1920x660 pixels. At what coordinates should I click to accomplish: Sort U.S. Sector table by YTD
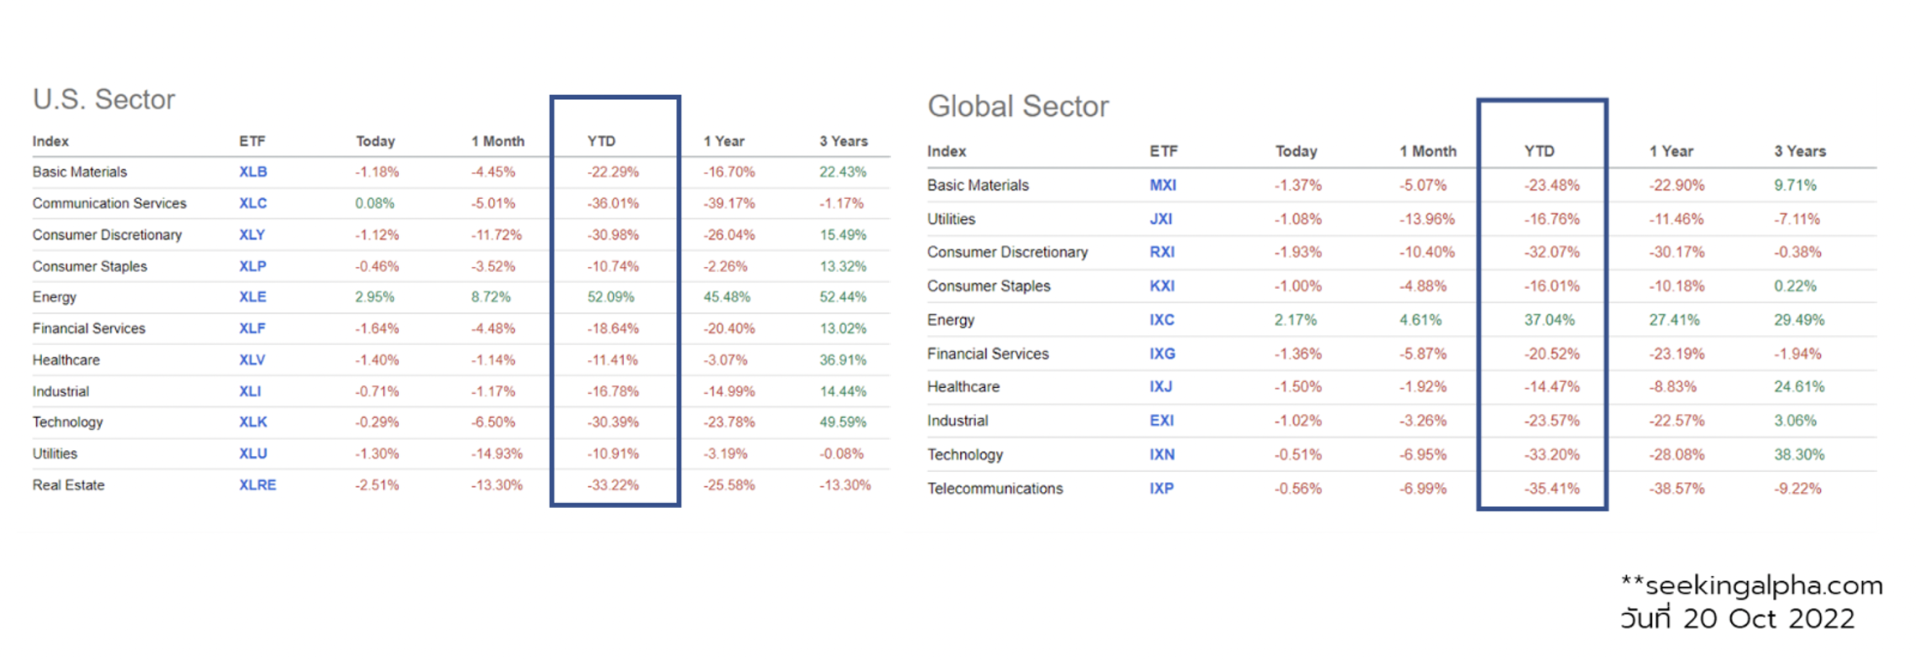click(601, 141)
